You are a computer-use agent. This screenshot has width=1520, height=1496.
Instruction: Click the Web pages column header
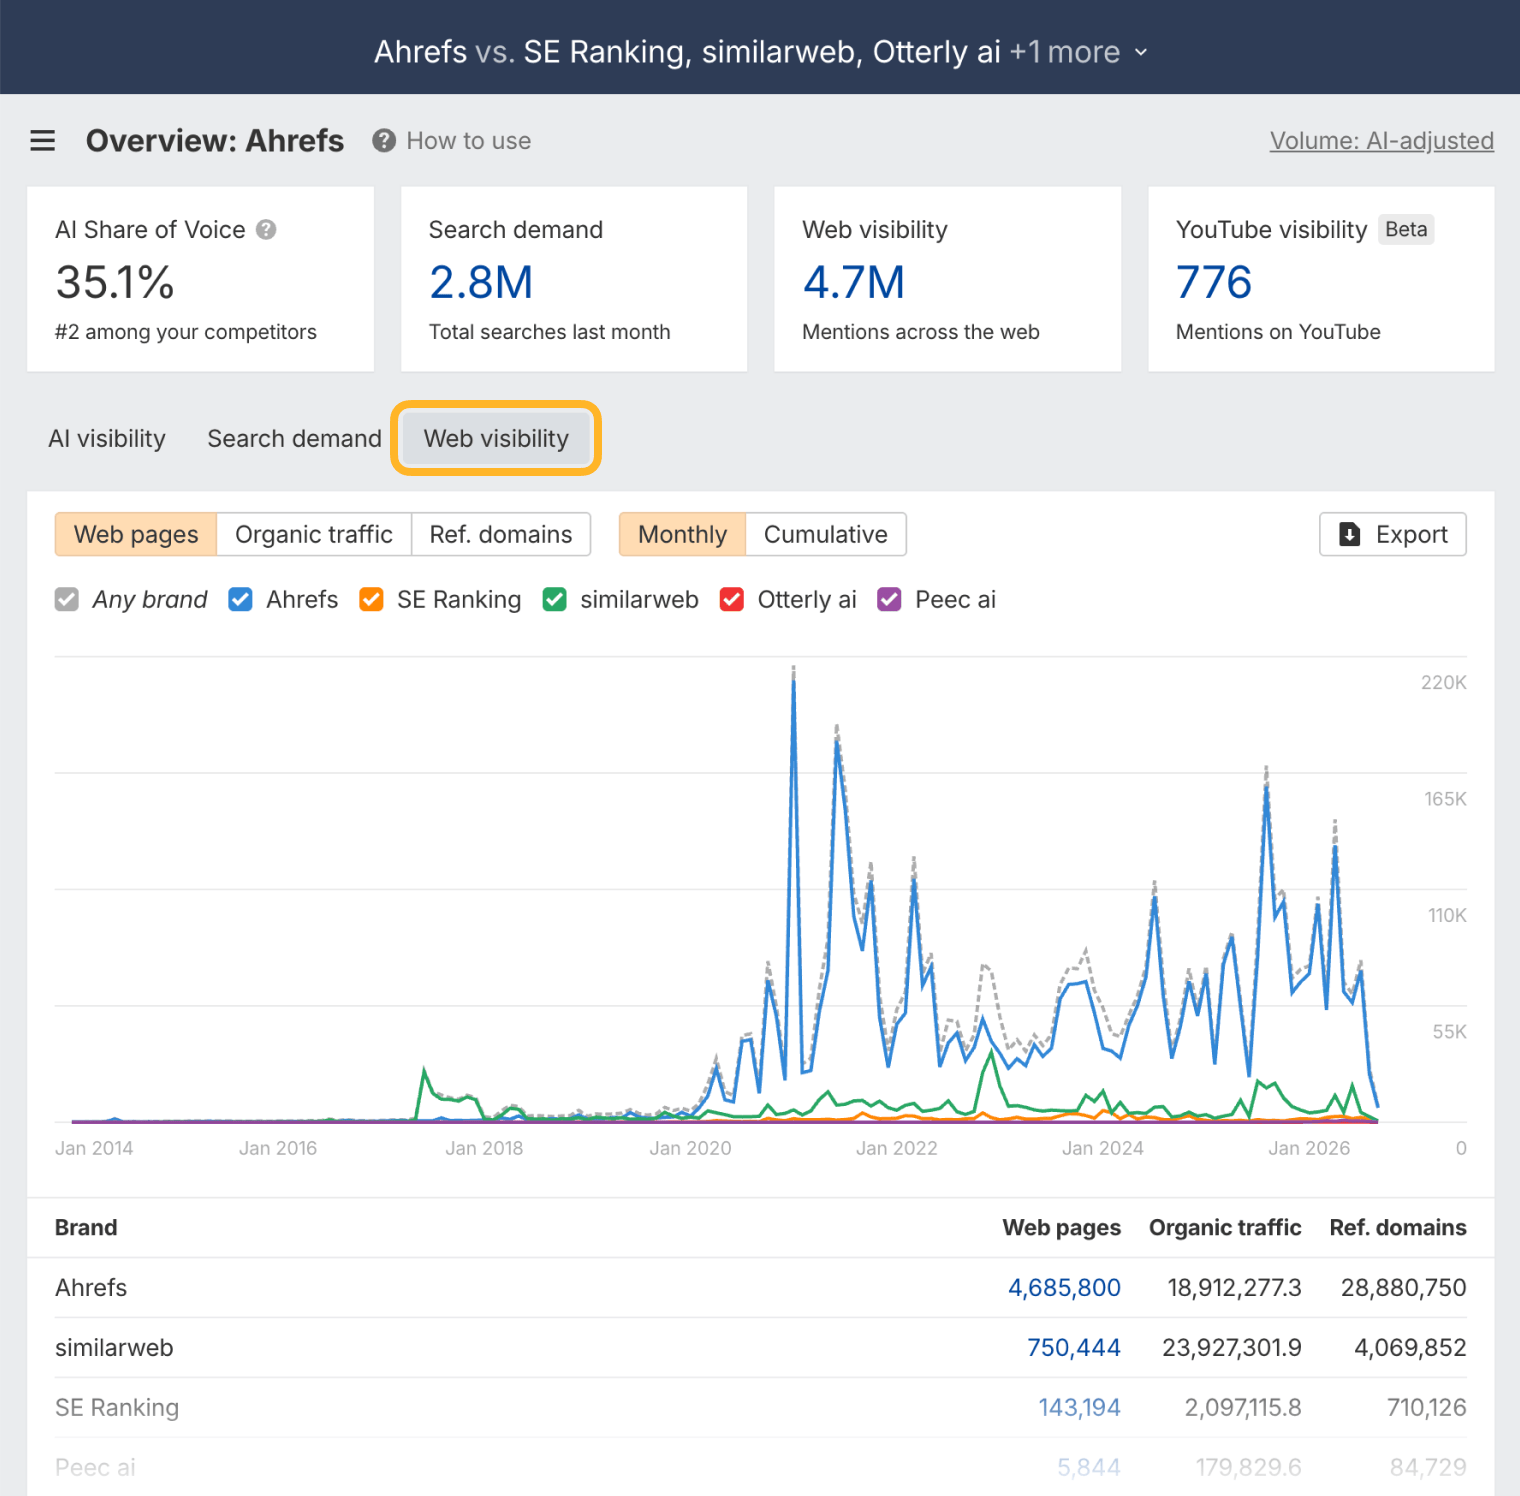click(1061, 1227)
